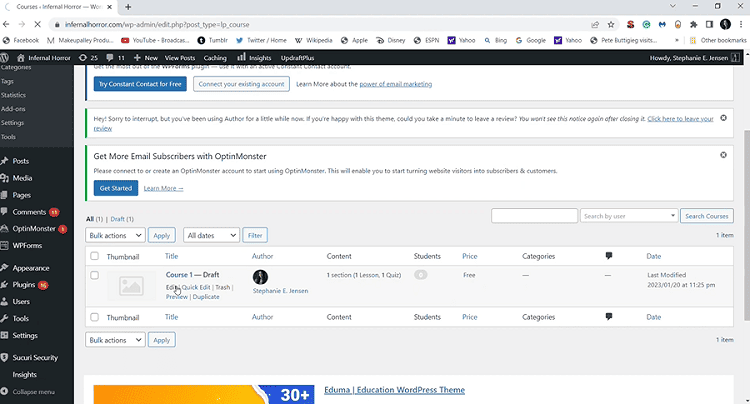Open Settings with sliders icon in sidebar

click(x=25, y=336)
